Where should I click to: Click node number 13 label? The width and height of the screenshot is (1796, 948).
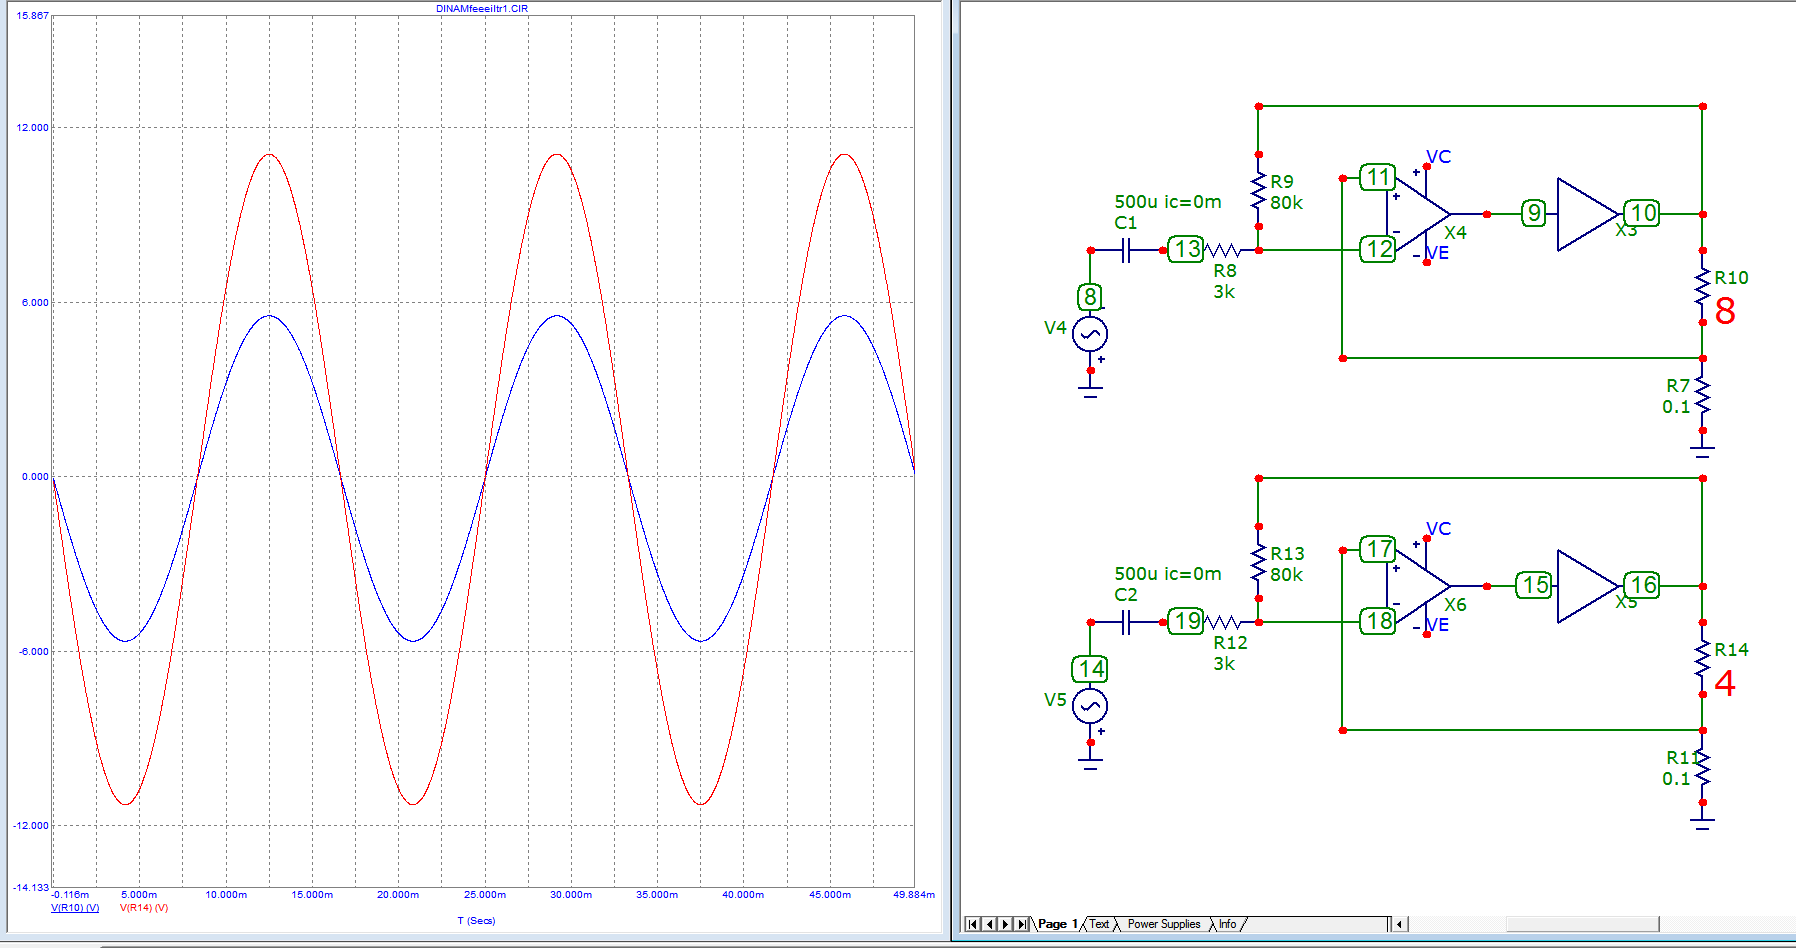pyautogui.click(x=1186, y=249)
